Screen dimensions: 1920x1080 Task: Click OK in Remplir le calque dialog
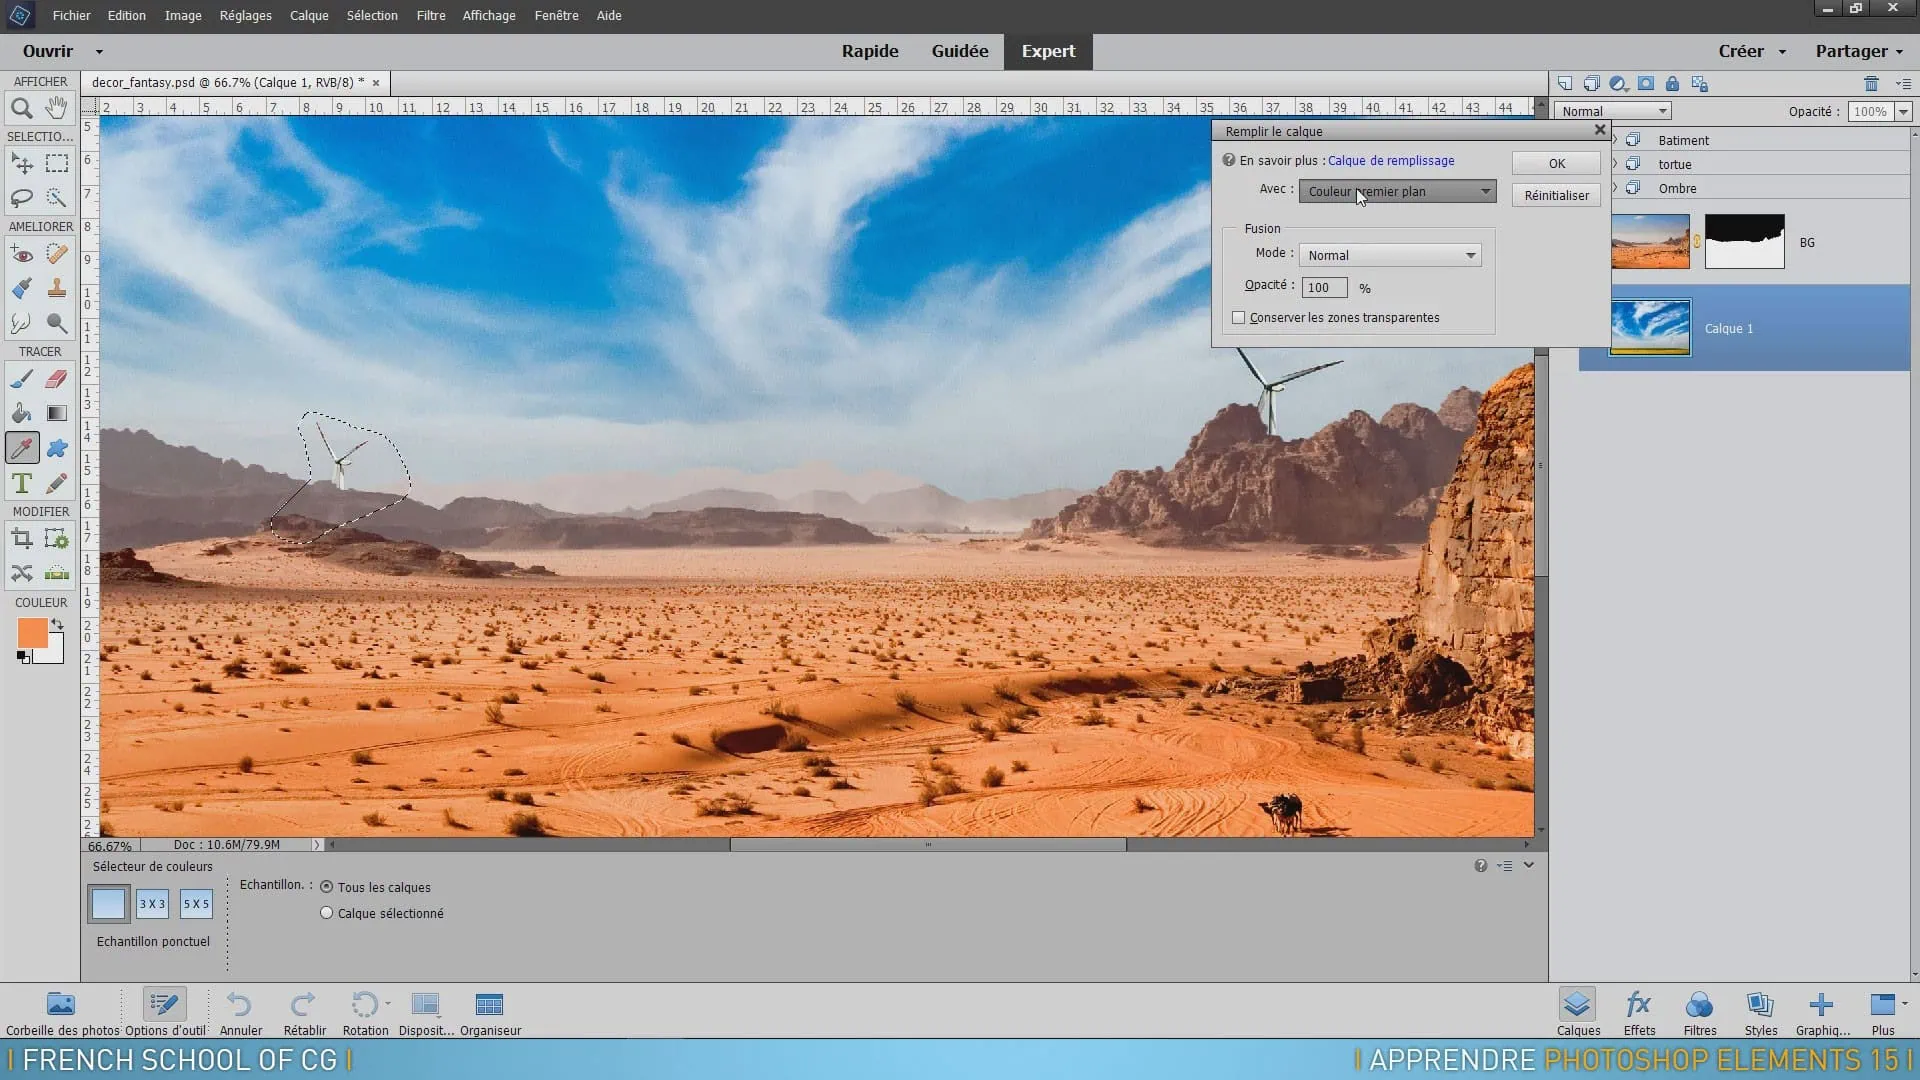[x=1556, y=164]
